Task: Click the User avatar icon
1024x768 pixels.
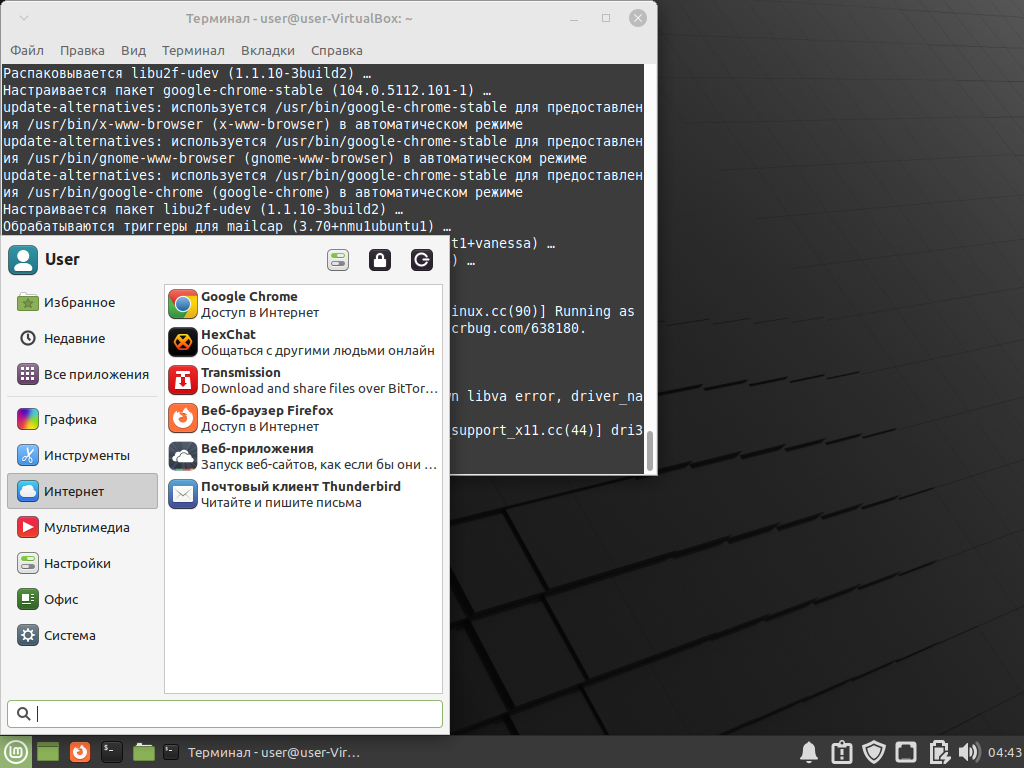Action: click(23, 260)
